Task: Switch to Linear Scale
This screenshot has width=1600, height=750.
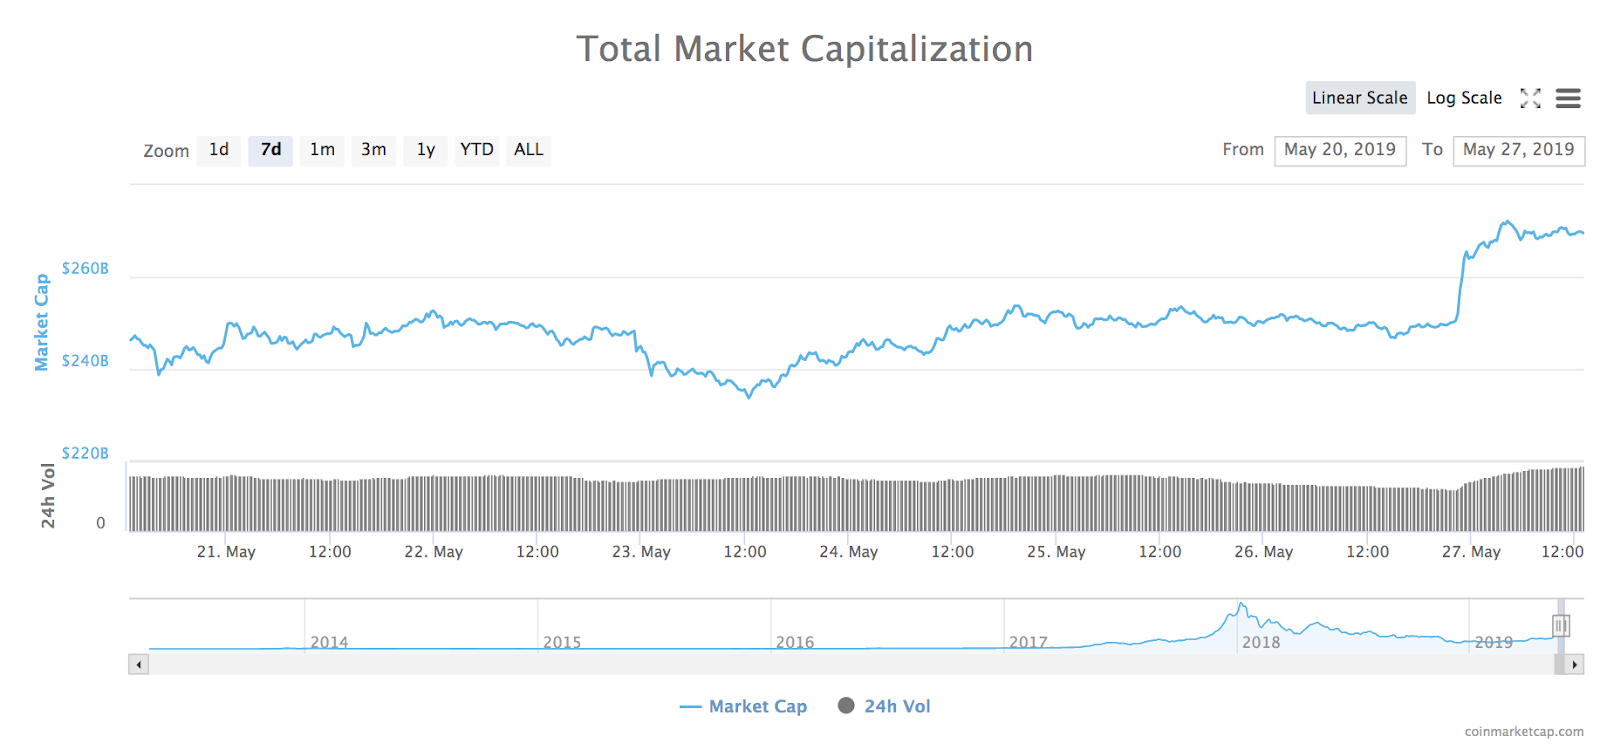Action: tap(1359, 98)
